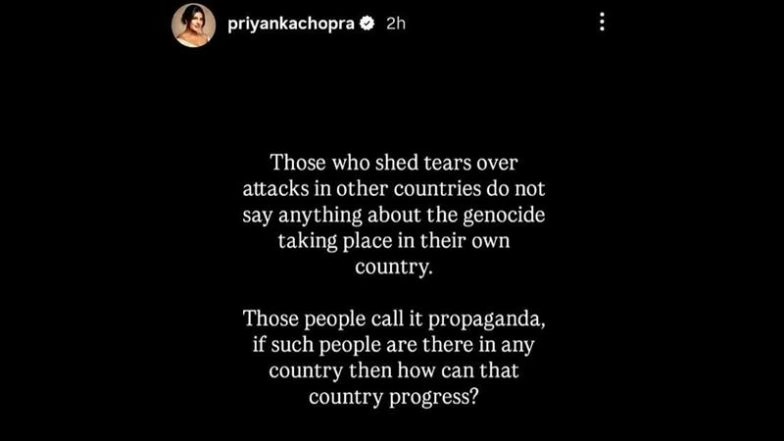Tap the line "taking place in their own"
Screen dimensions: 784x441
coord(394,241)
